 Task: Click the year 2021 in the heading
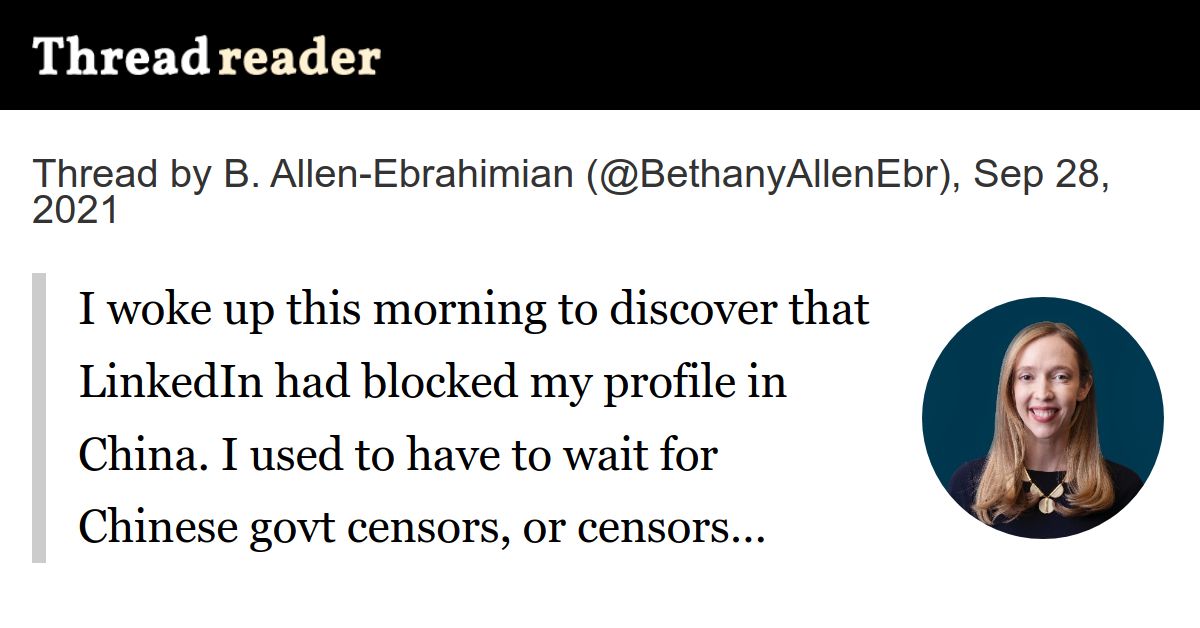coord(75,210)
